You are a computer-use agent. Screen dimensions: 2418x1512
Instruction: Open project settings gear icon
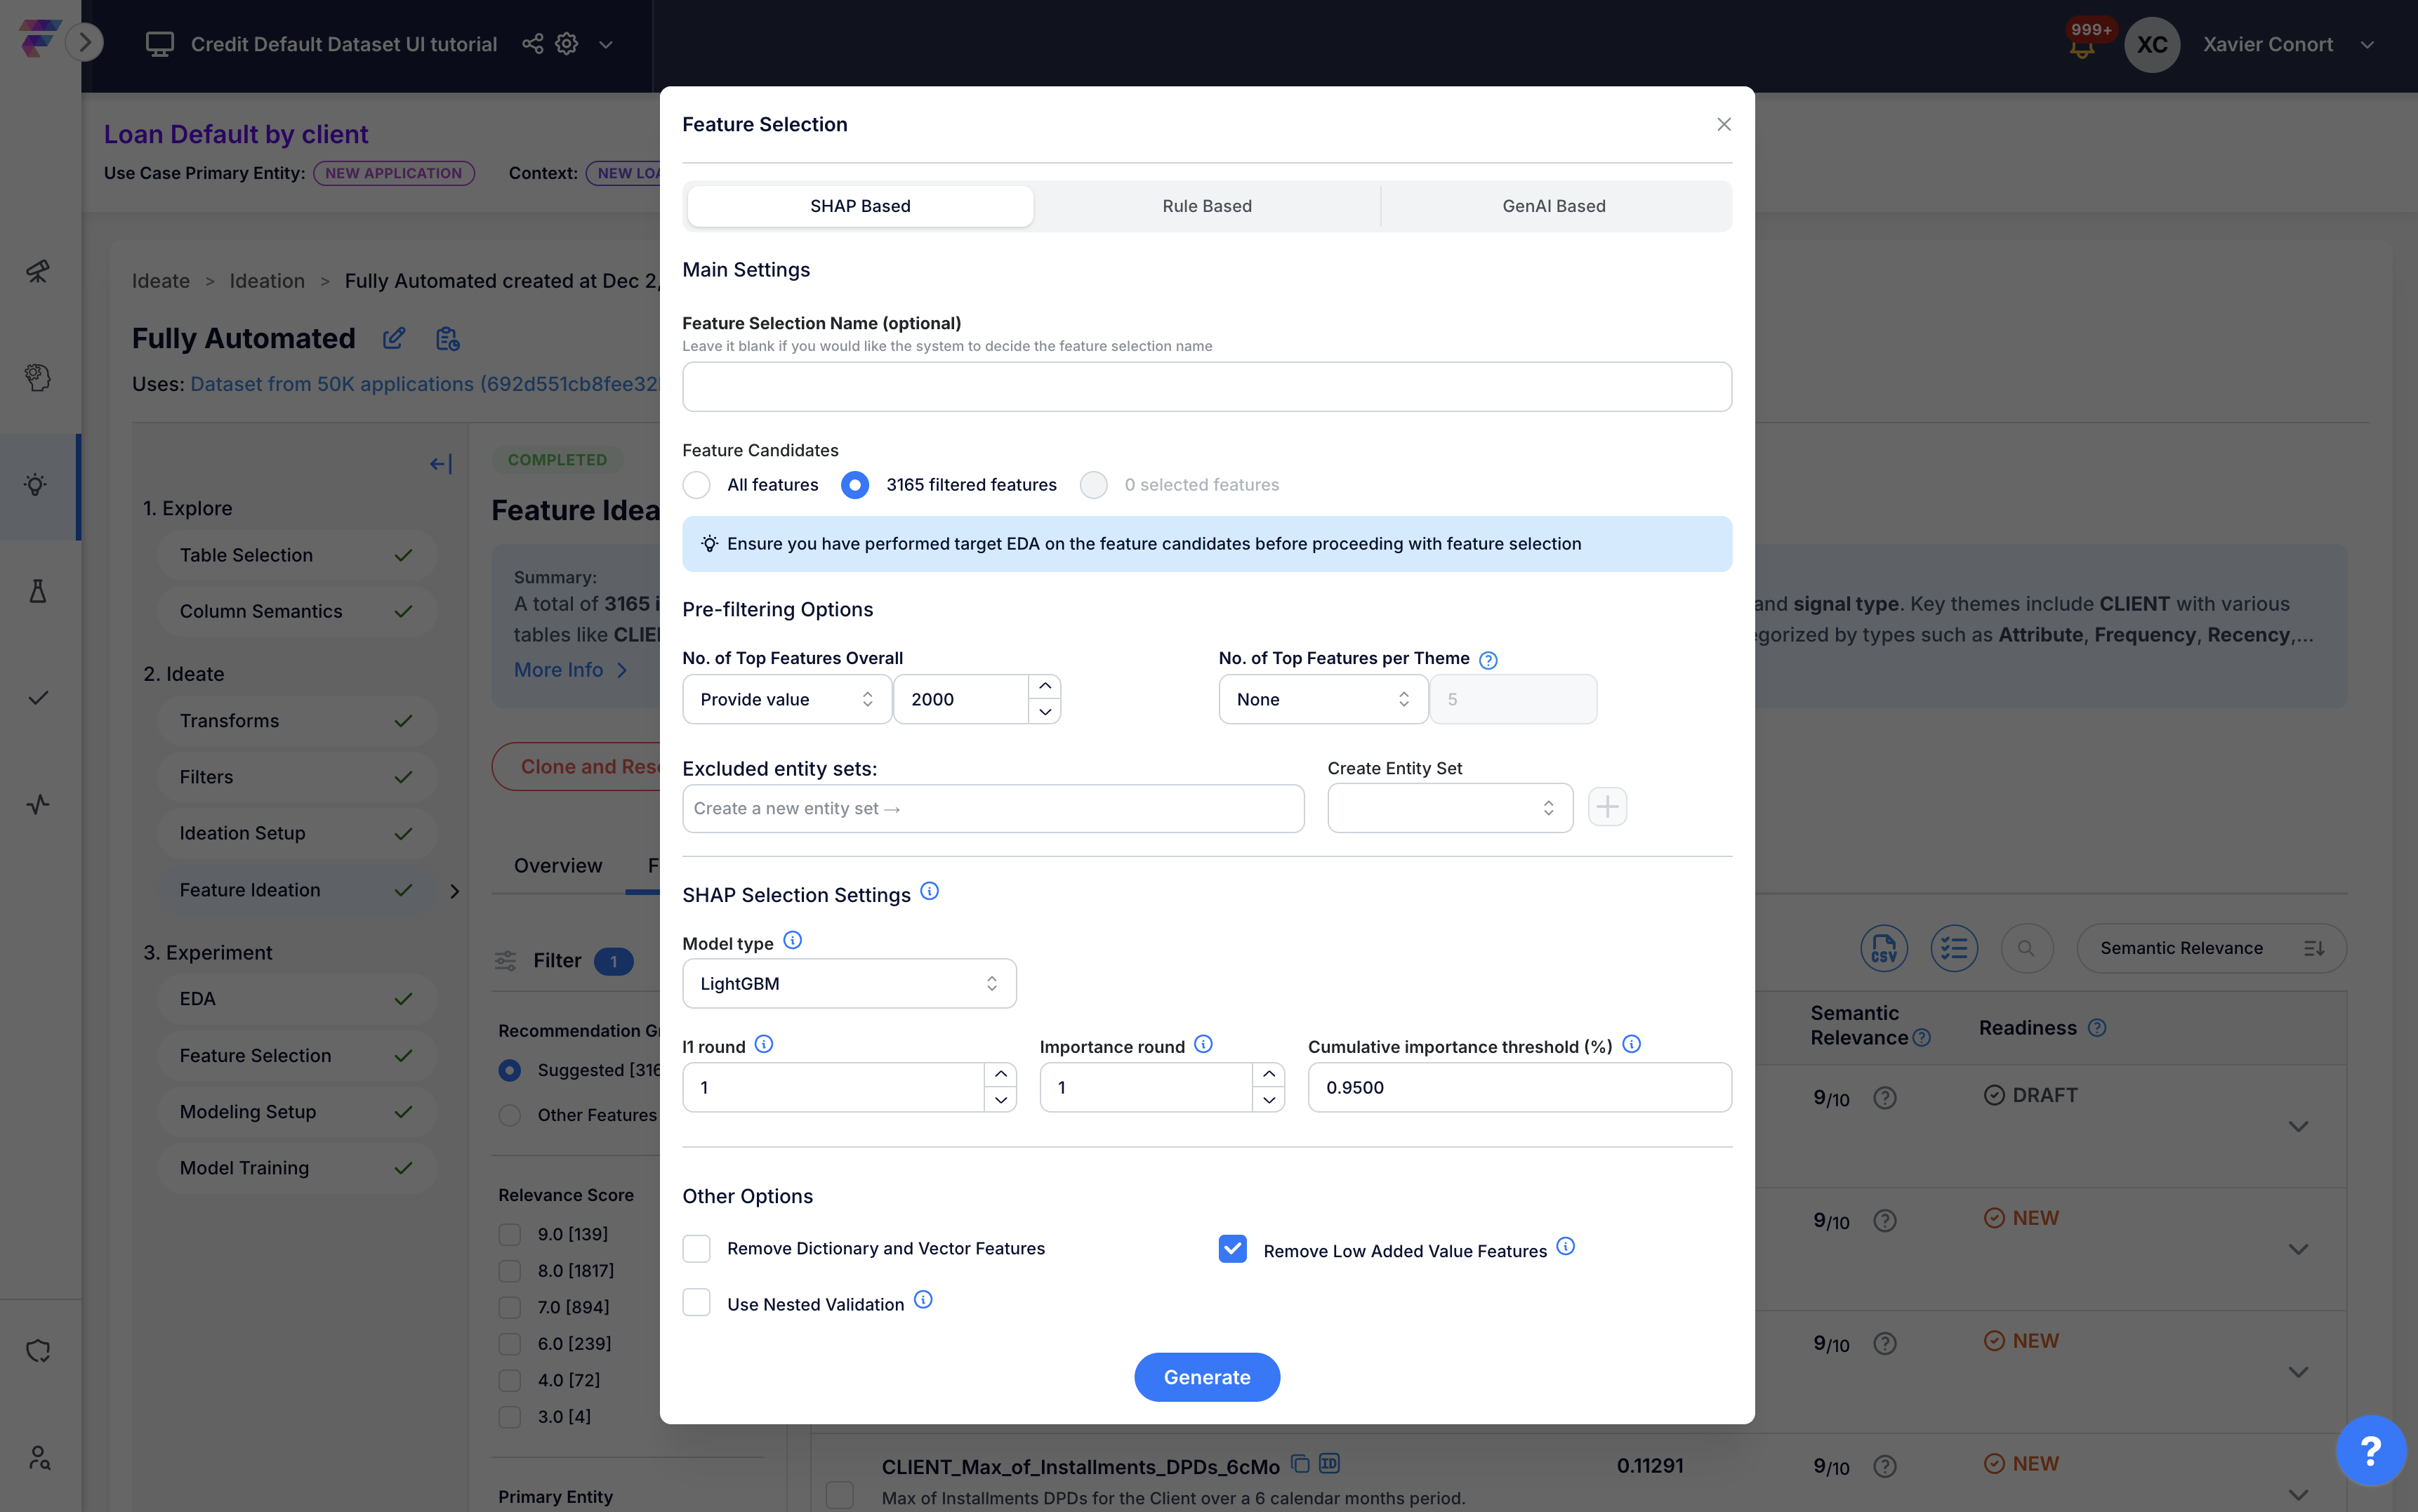tap(567, 44)
